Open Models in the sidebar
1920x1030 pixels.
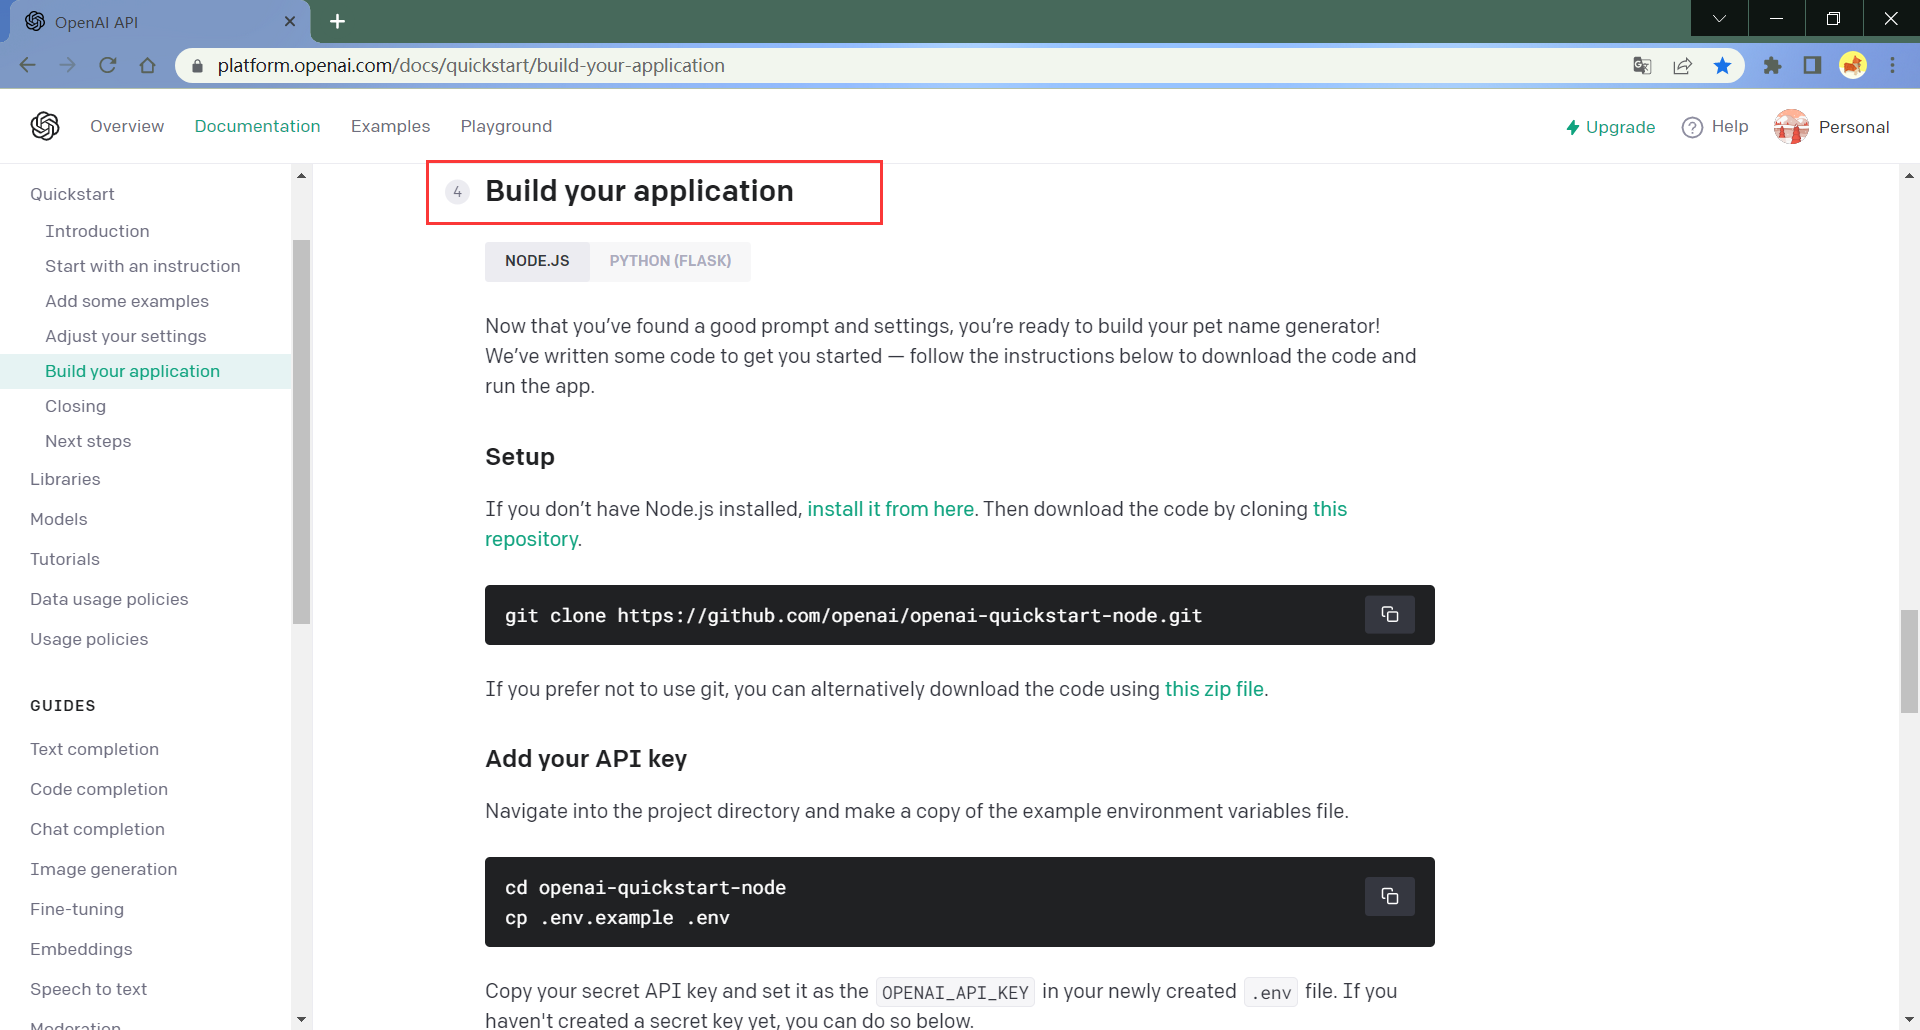[x=59, y=519]
